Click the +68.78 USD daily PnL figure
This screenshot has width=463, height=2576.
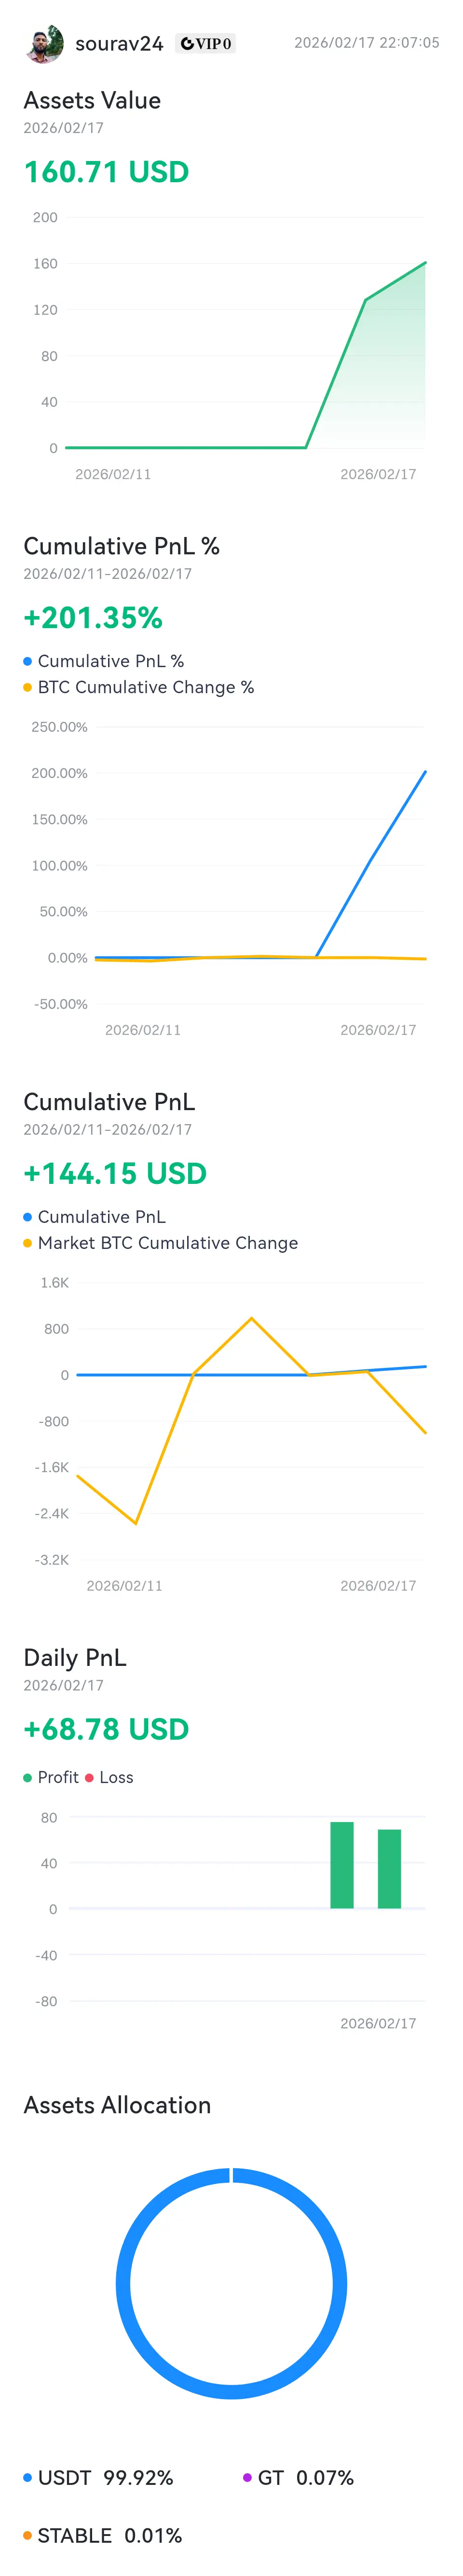point(106,1729)
